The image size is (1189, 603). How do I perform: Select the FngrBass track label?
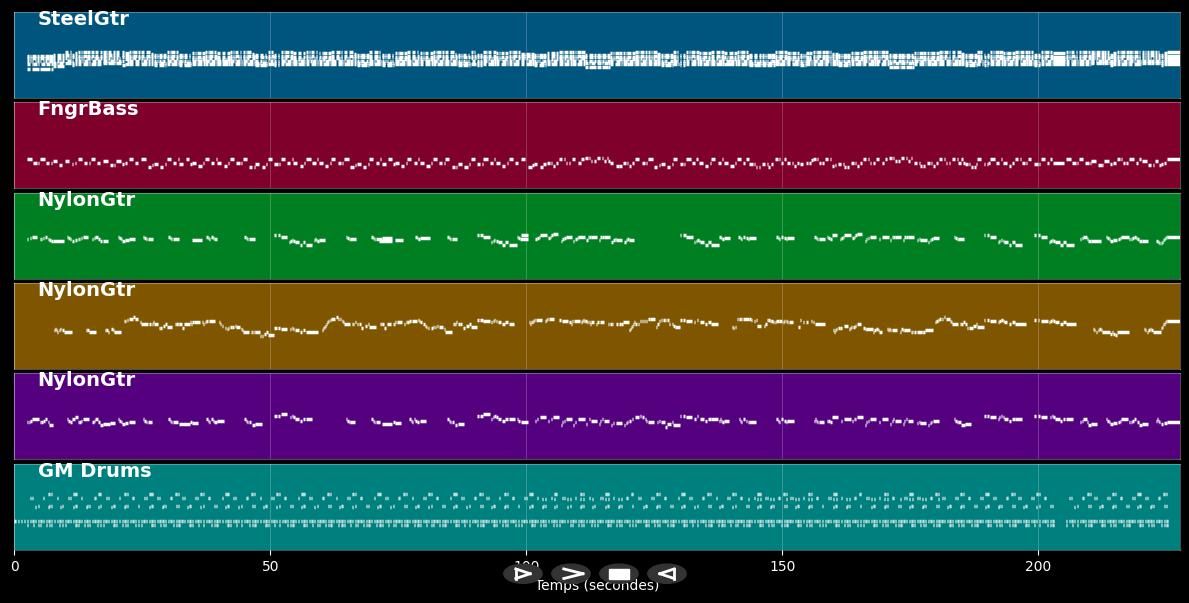point(88,109)
